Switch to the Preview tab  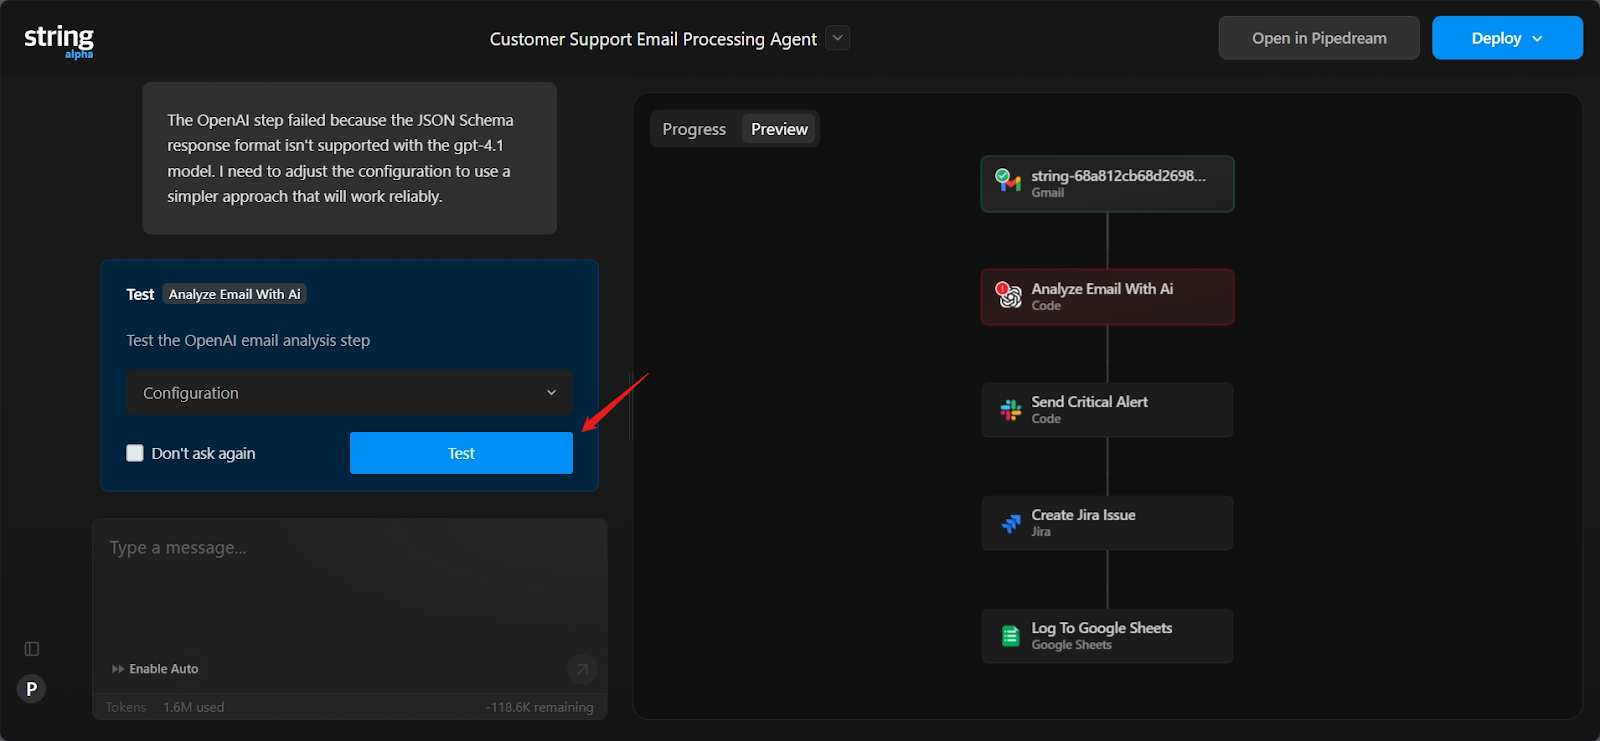coord(779,129)
